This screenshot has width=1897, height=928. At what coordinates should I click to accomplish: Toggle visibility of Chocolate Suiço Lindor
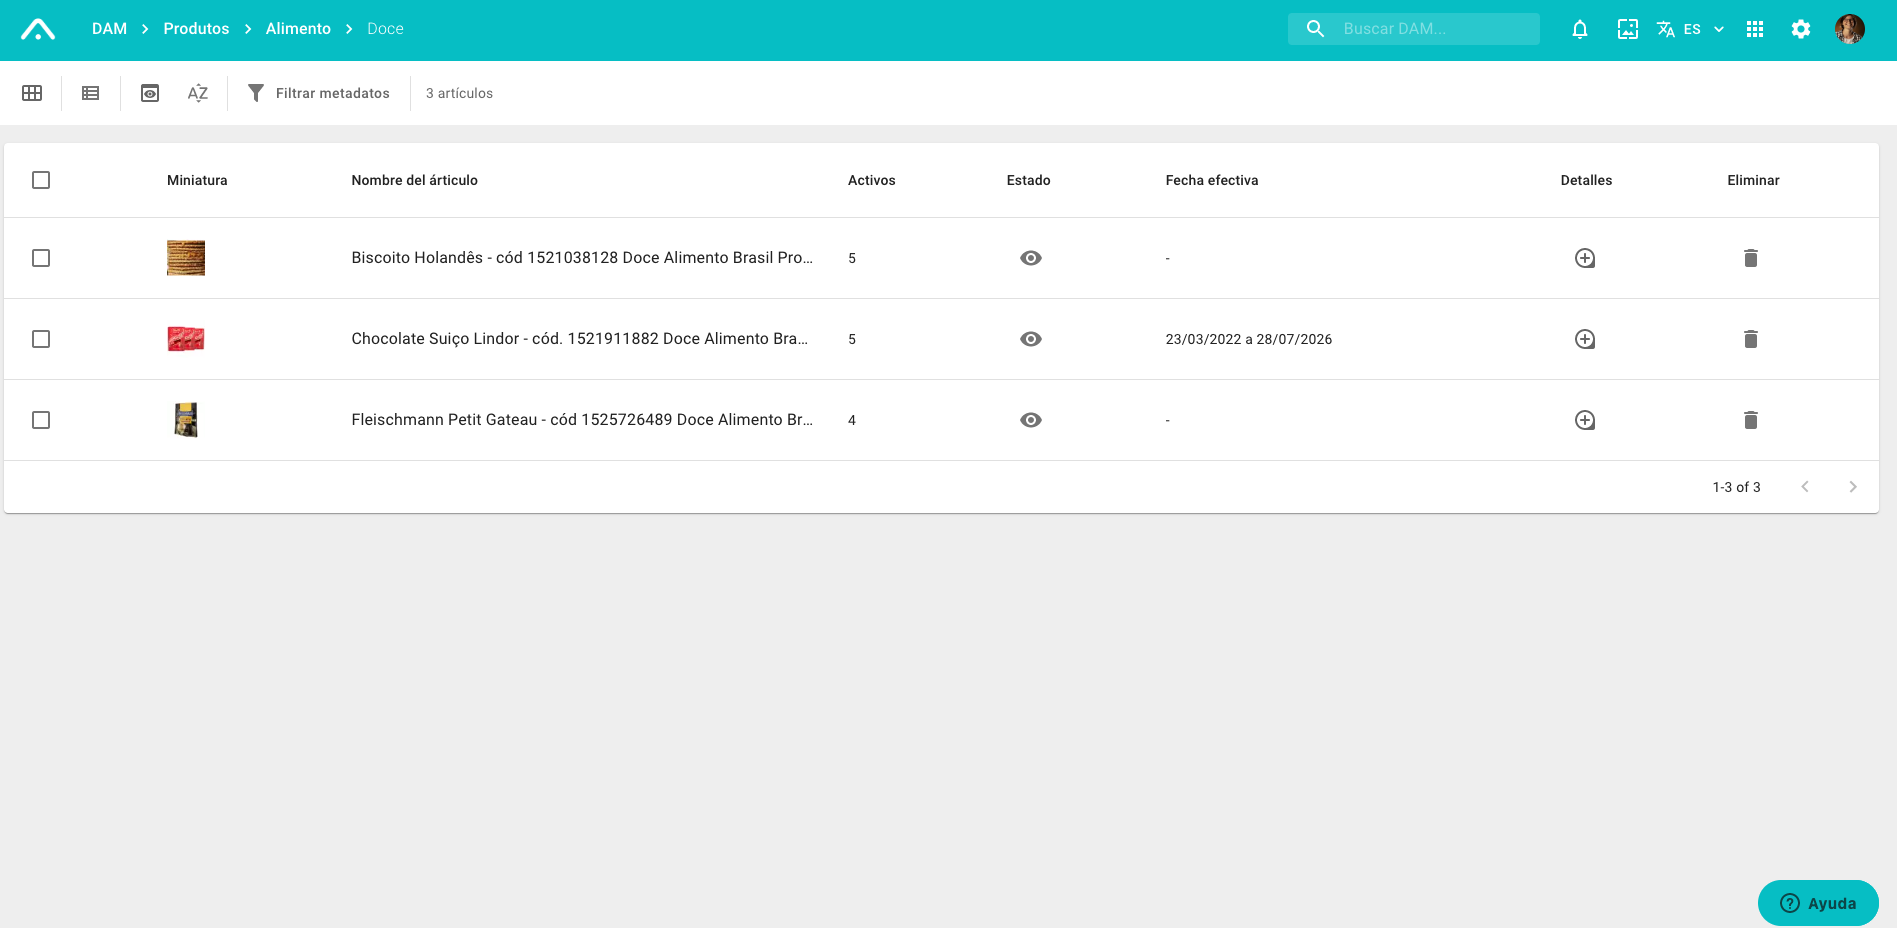coord(1031,339)
